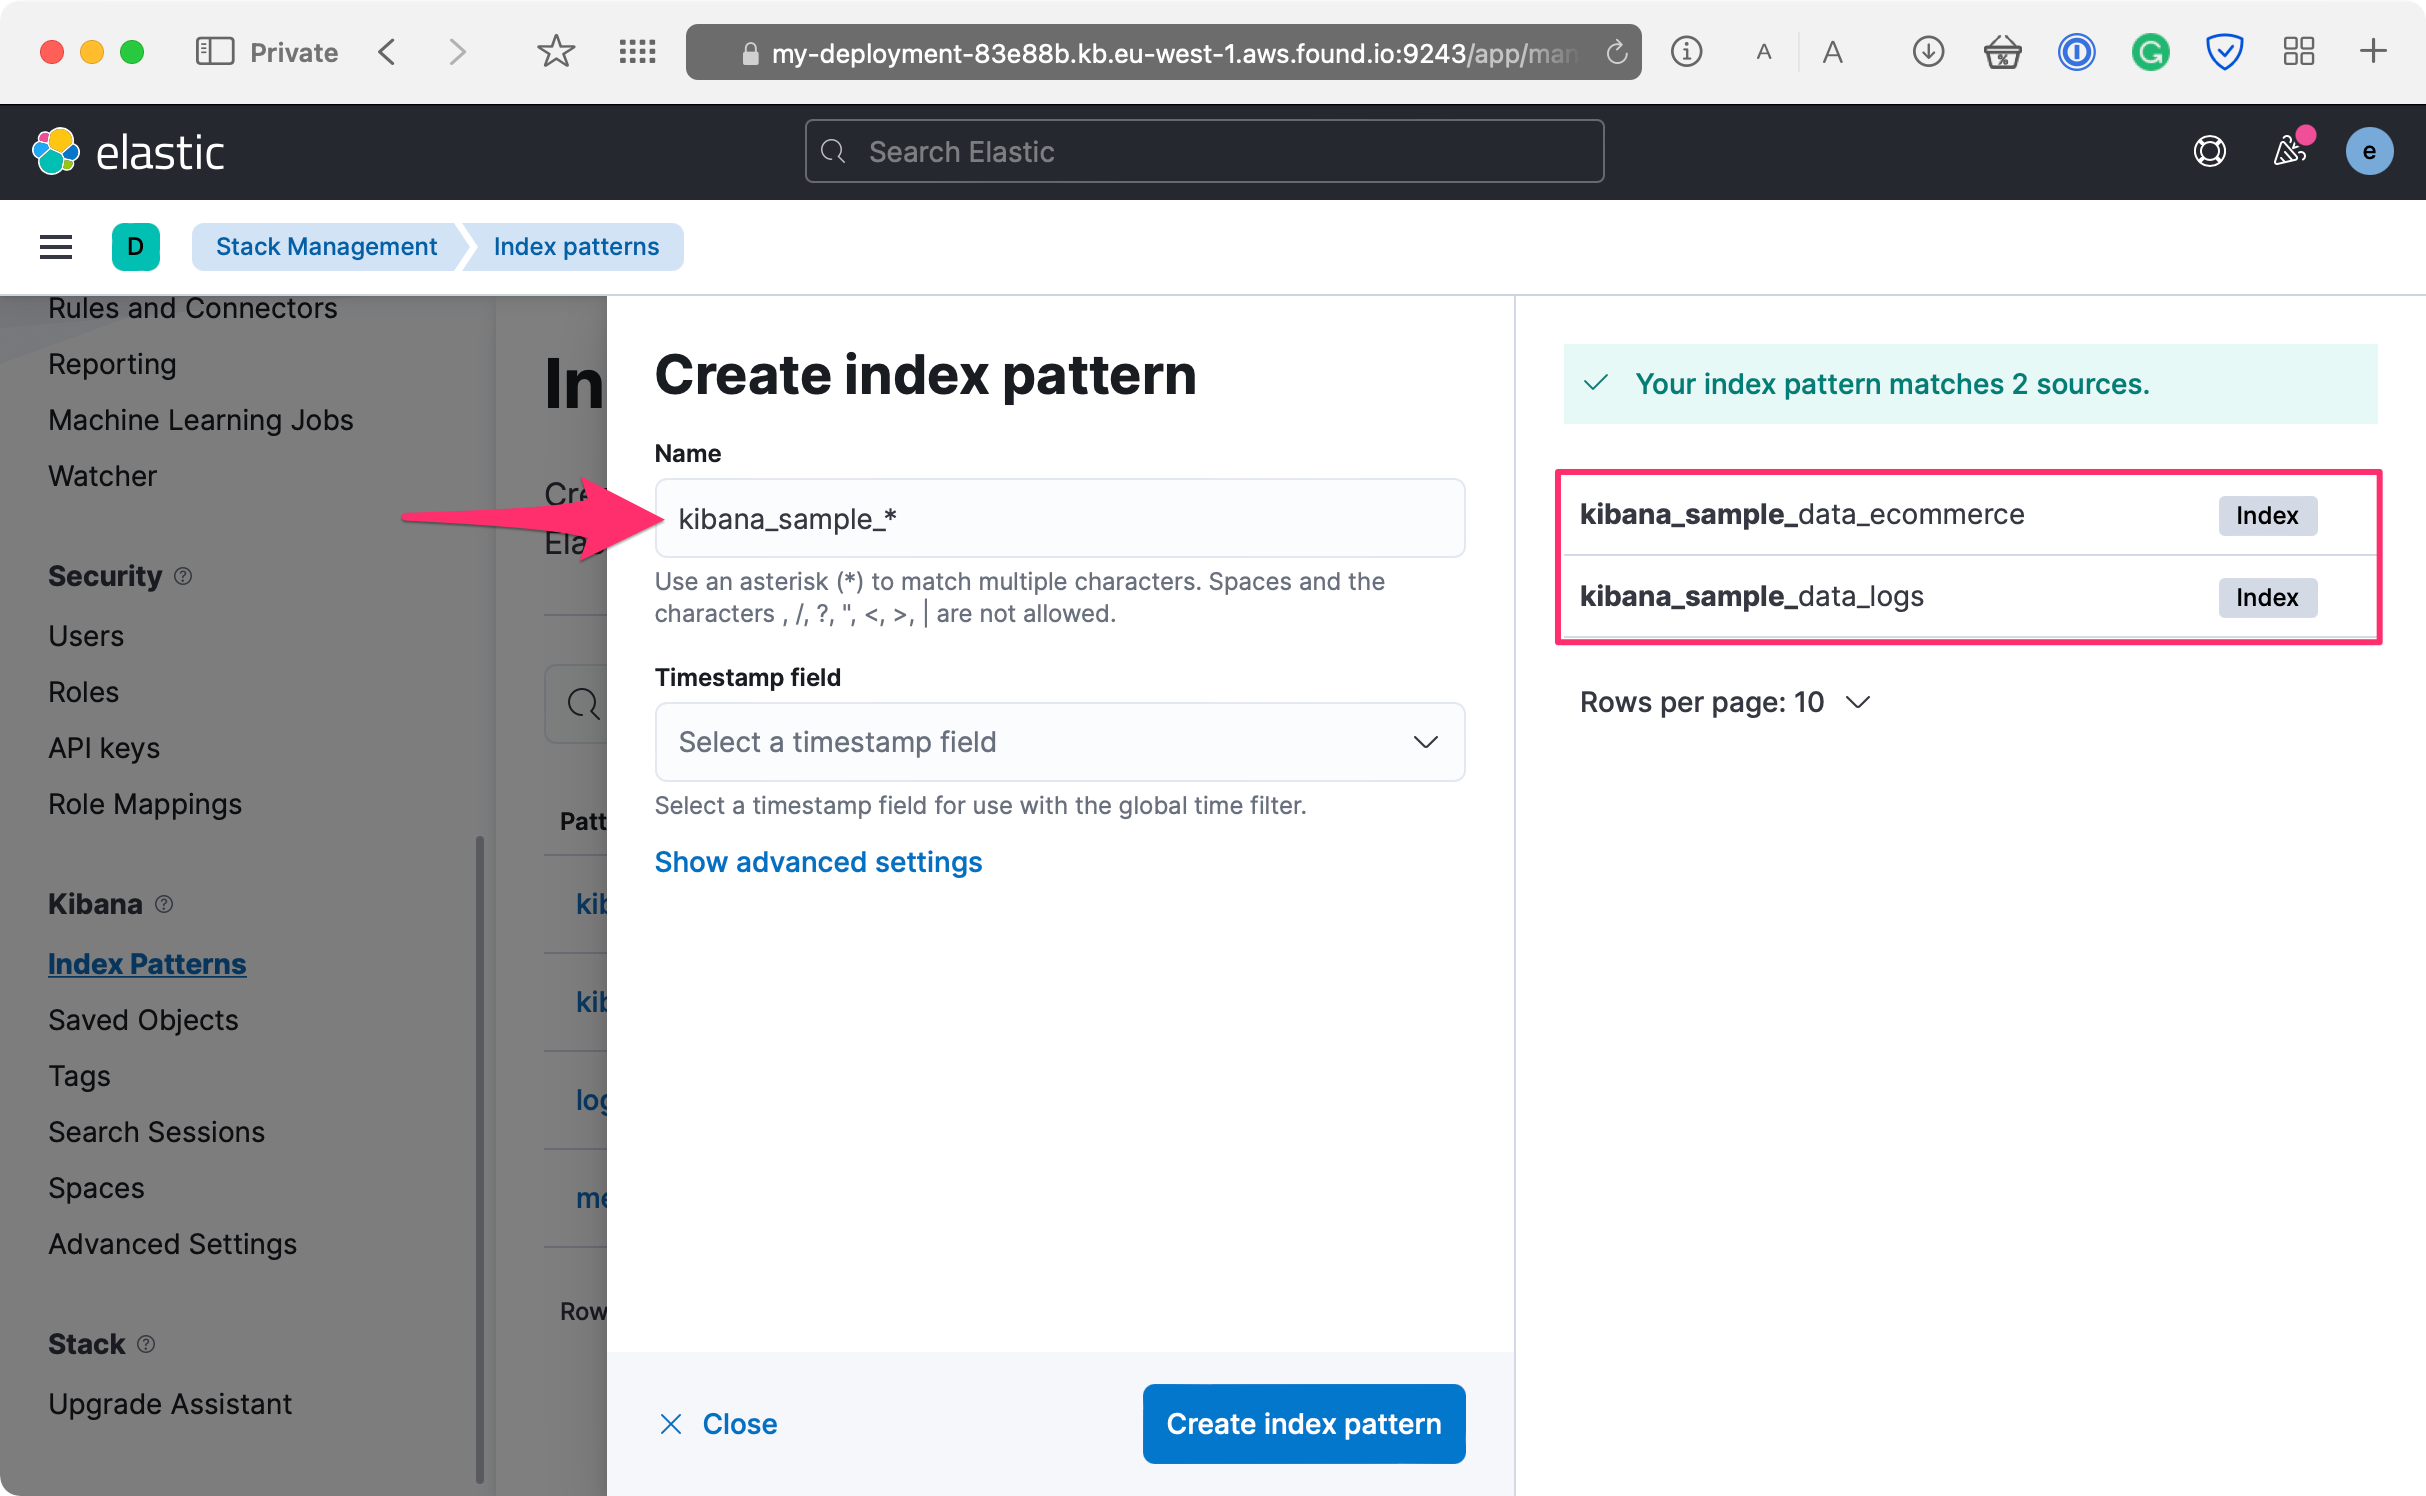Open the Grammarly browser extension
This screenshot has height=1496, width=2426.
[2150, 52]
